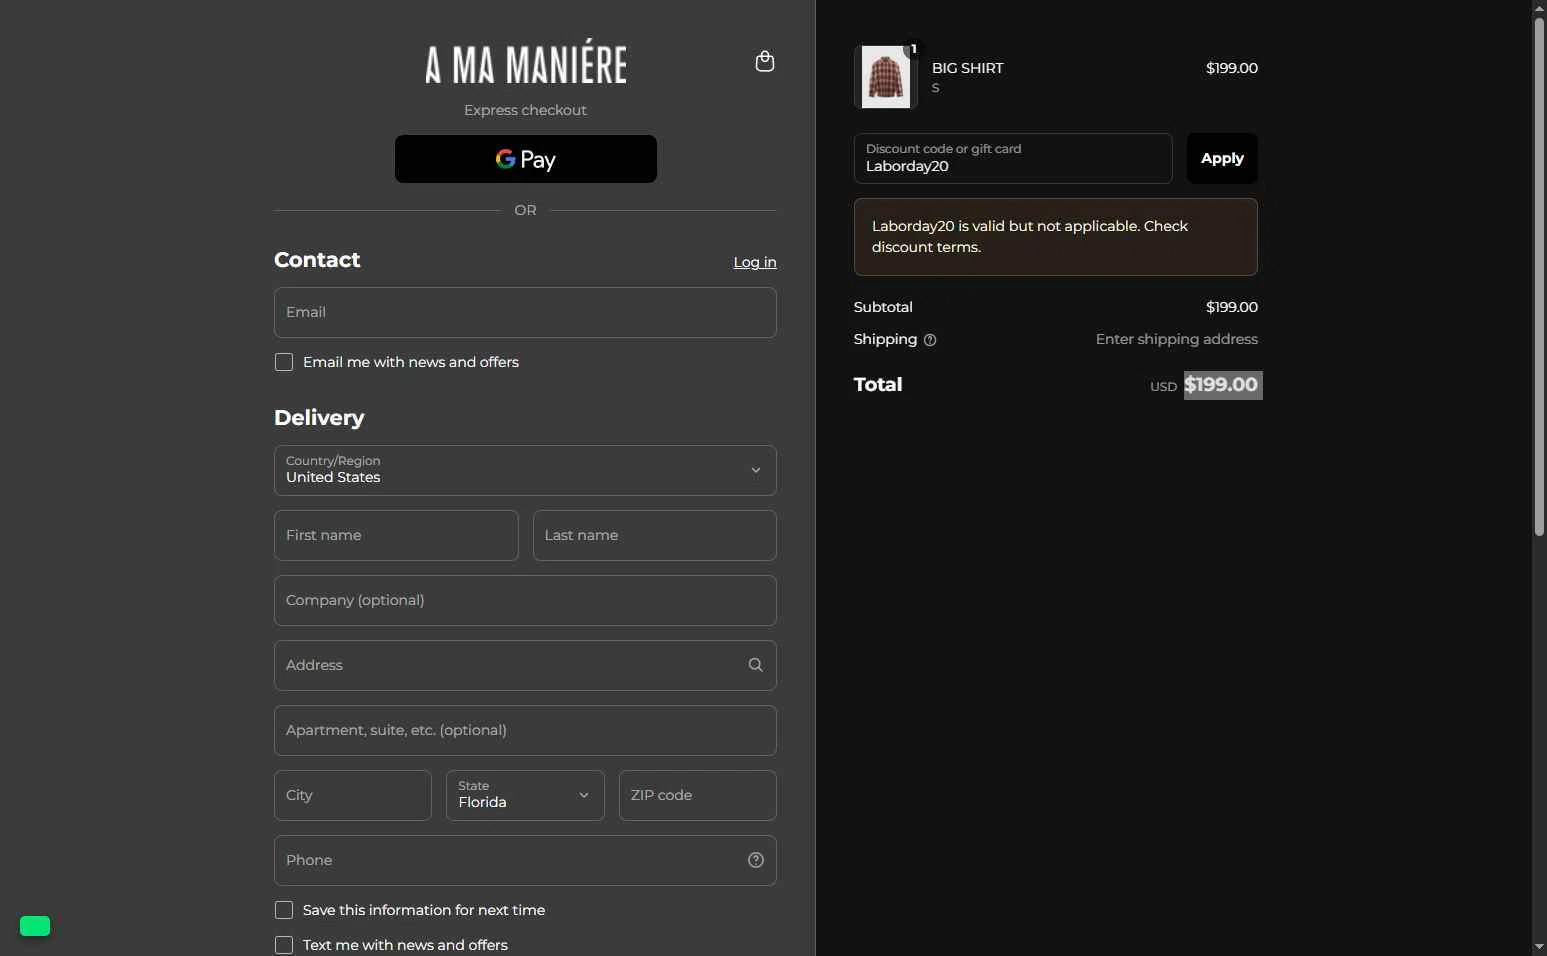This screenshot has width=1547, height=956.
Task: Pay with Google Pay express checkout
Action: [526, 159]
